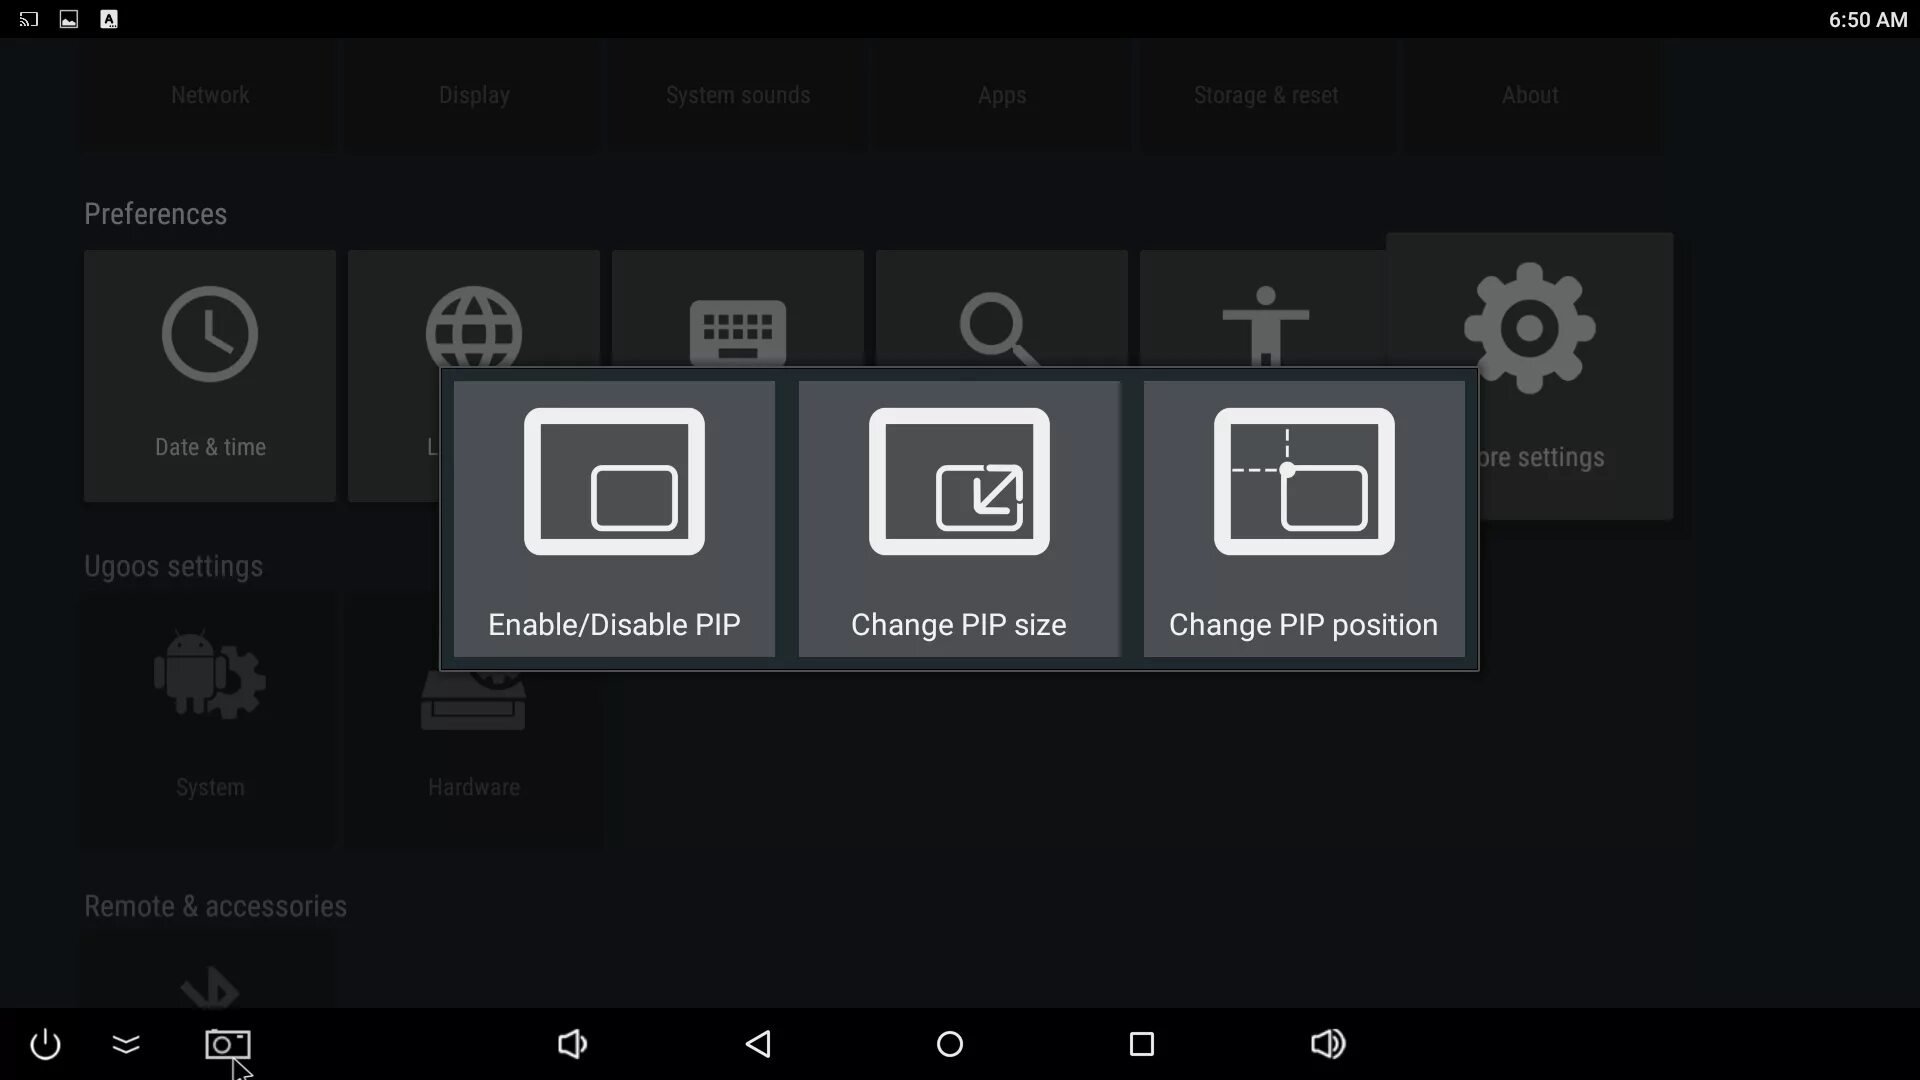Image resolution: width=1920 pixels, height=1080 pixels.
Task: Lower volume with left speaker icon
Action: [572, 1044]
